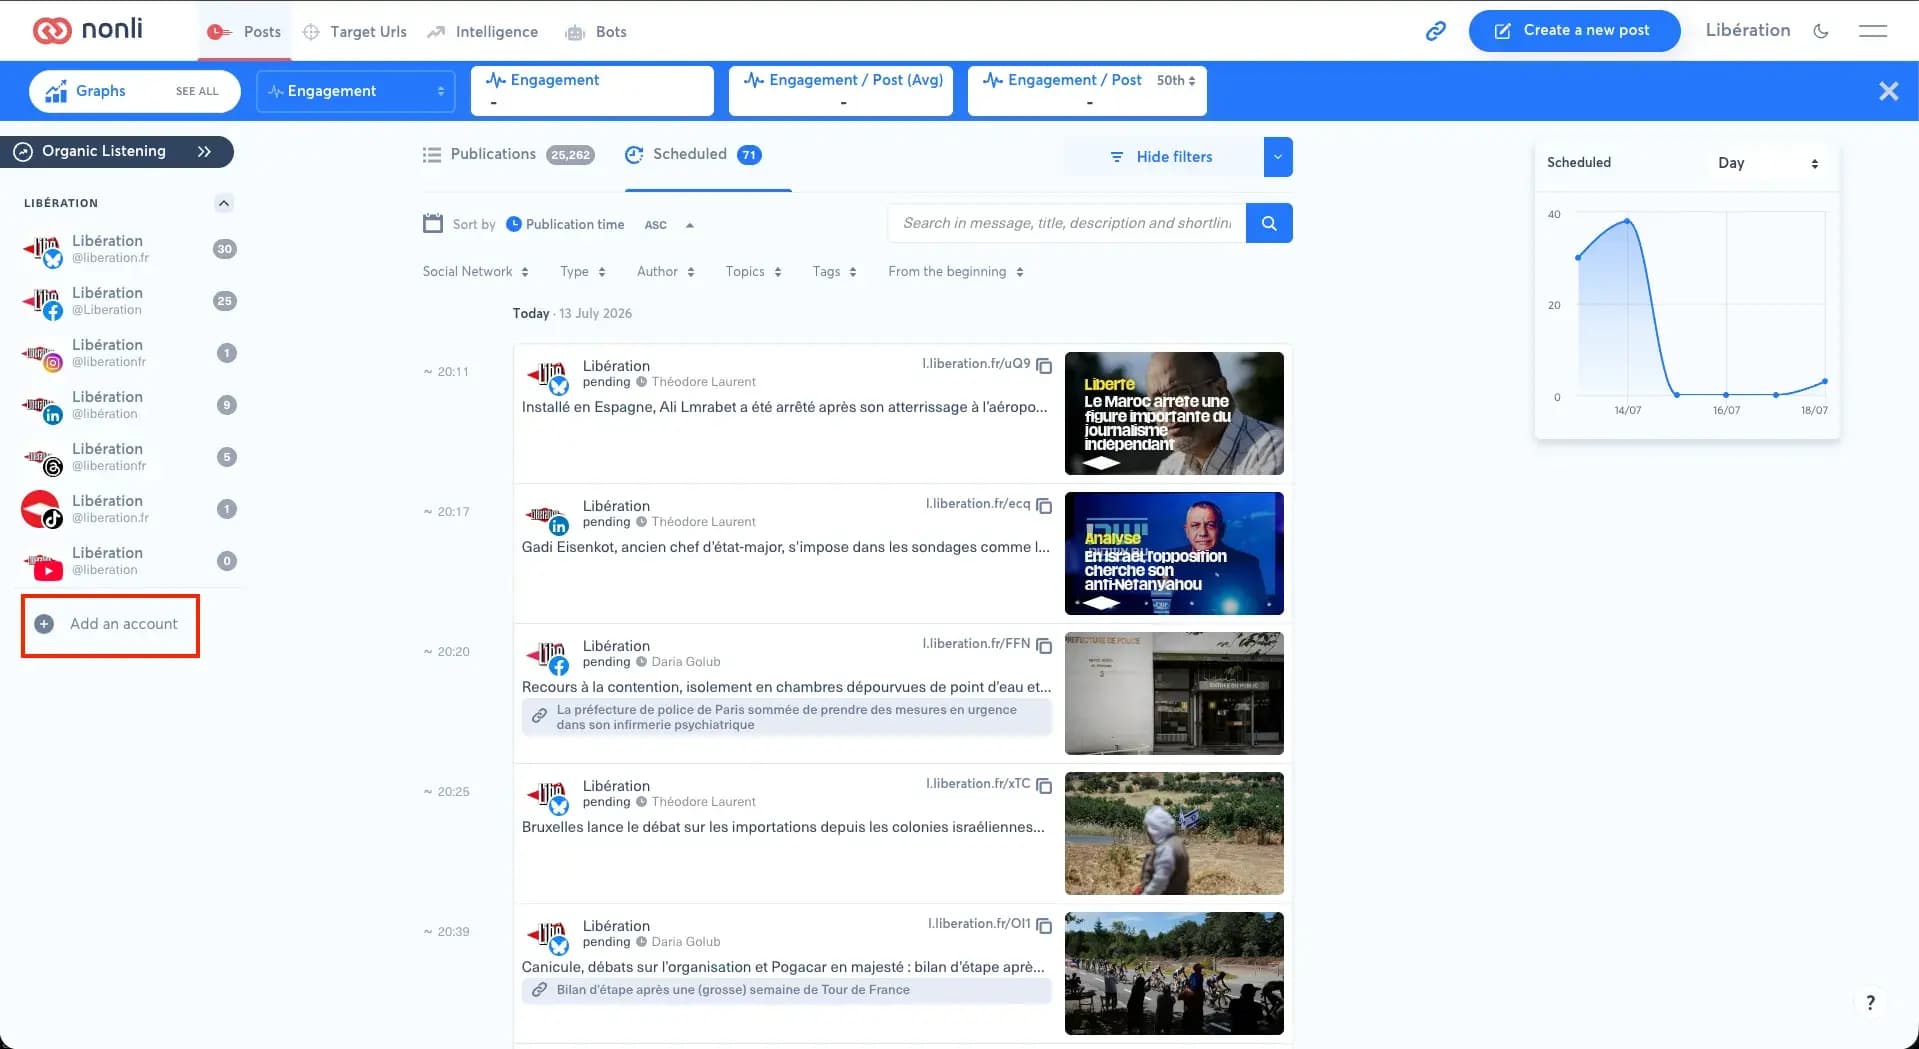
Task: Open En Israël l'opposition thumbnail
Action: tap(1174, 553)
